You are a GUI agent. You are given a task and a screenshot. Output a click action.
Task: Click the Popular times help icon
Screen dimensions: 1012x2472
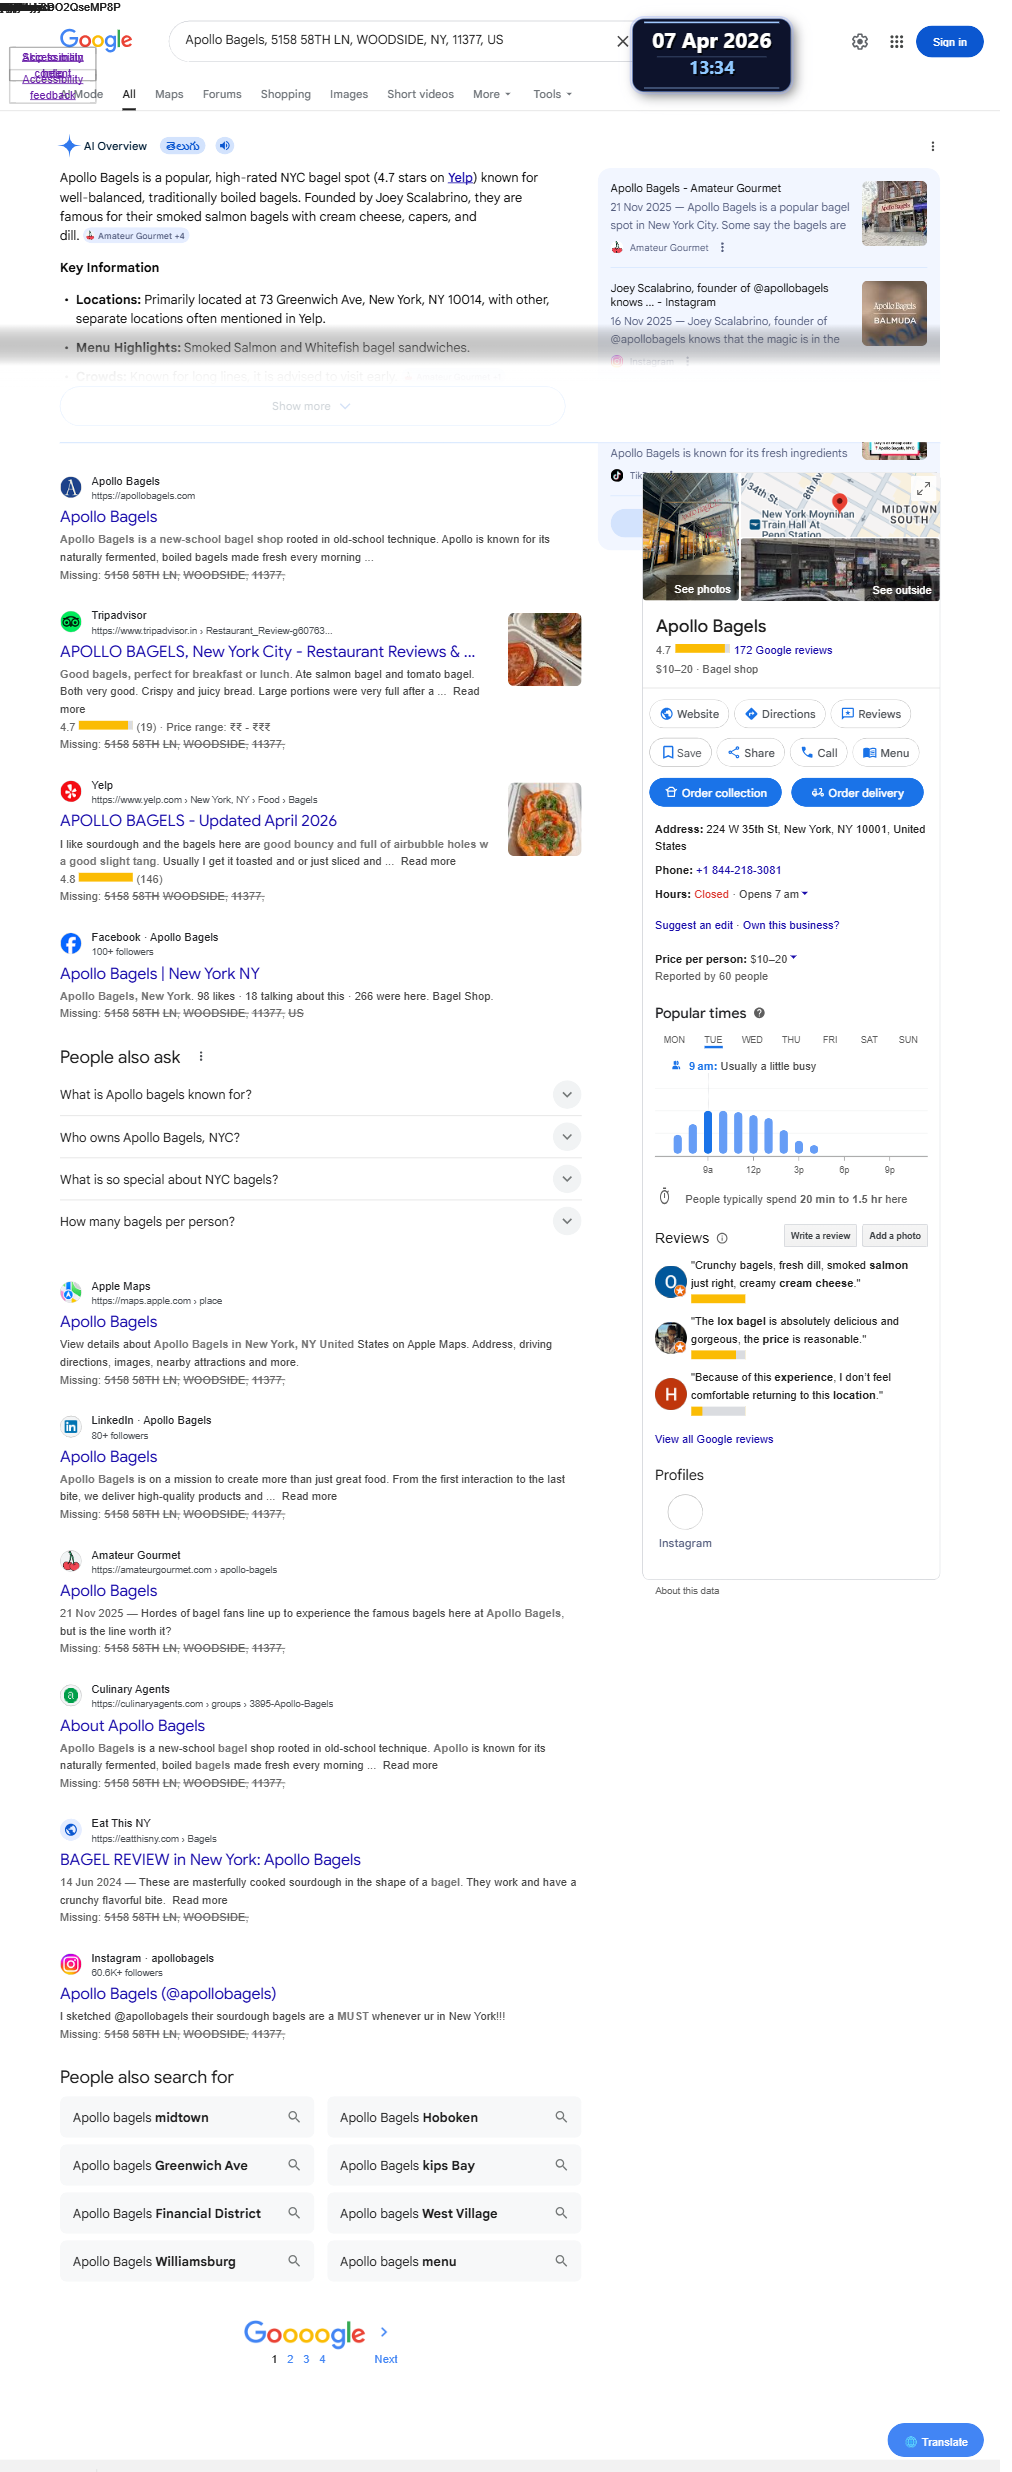[759, 1013]
